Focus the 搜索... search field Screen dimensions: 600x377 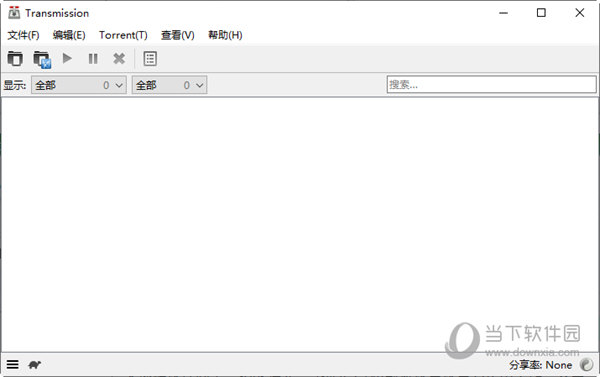tap(491, 85)
